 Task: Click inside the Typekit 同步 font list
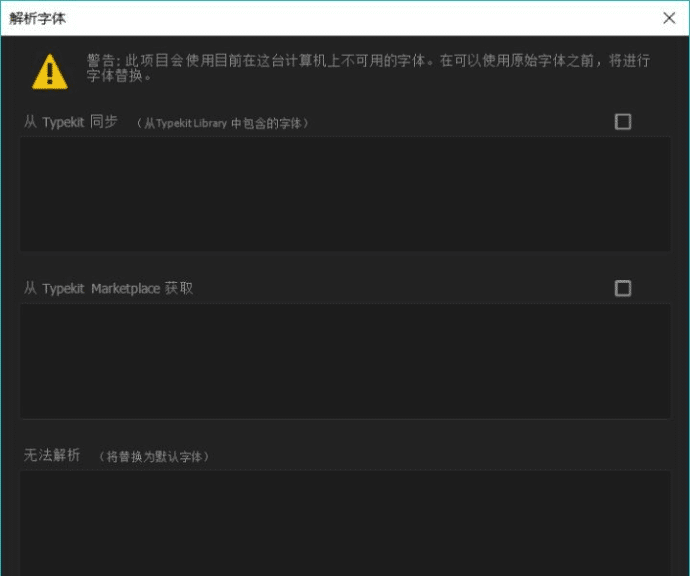345,194
